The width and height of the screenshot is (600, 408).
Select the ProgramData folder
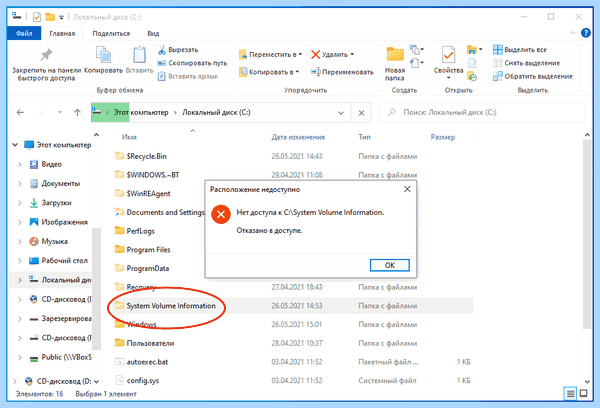point(142,268)
